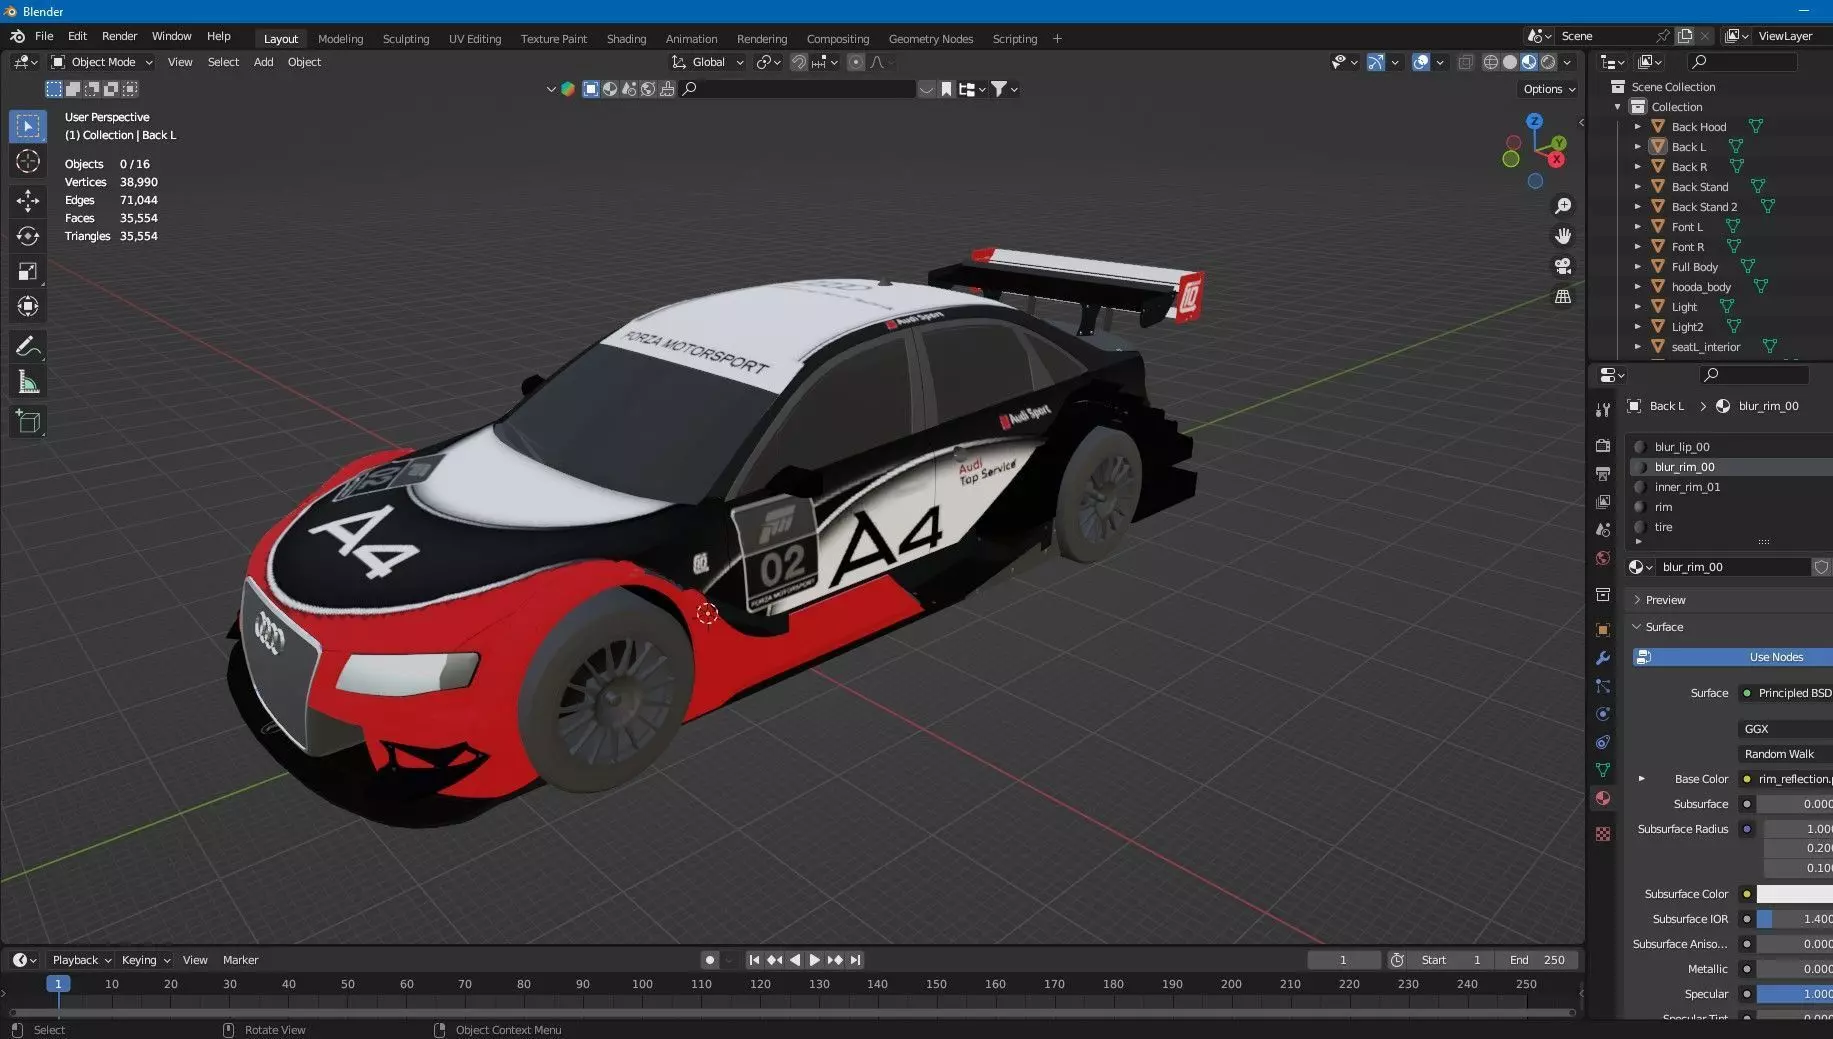Select the Rotate tool
The image size is (1833, 1039).
(28, 236)
